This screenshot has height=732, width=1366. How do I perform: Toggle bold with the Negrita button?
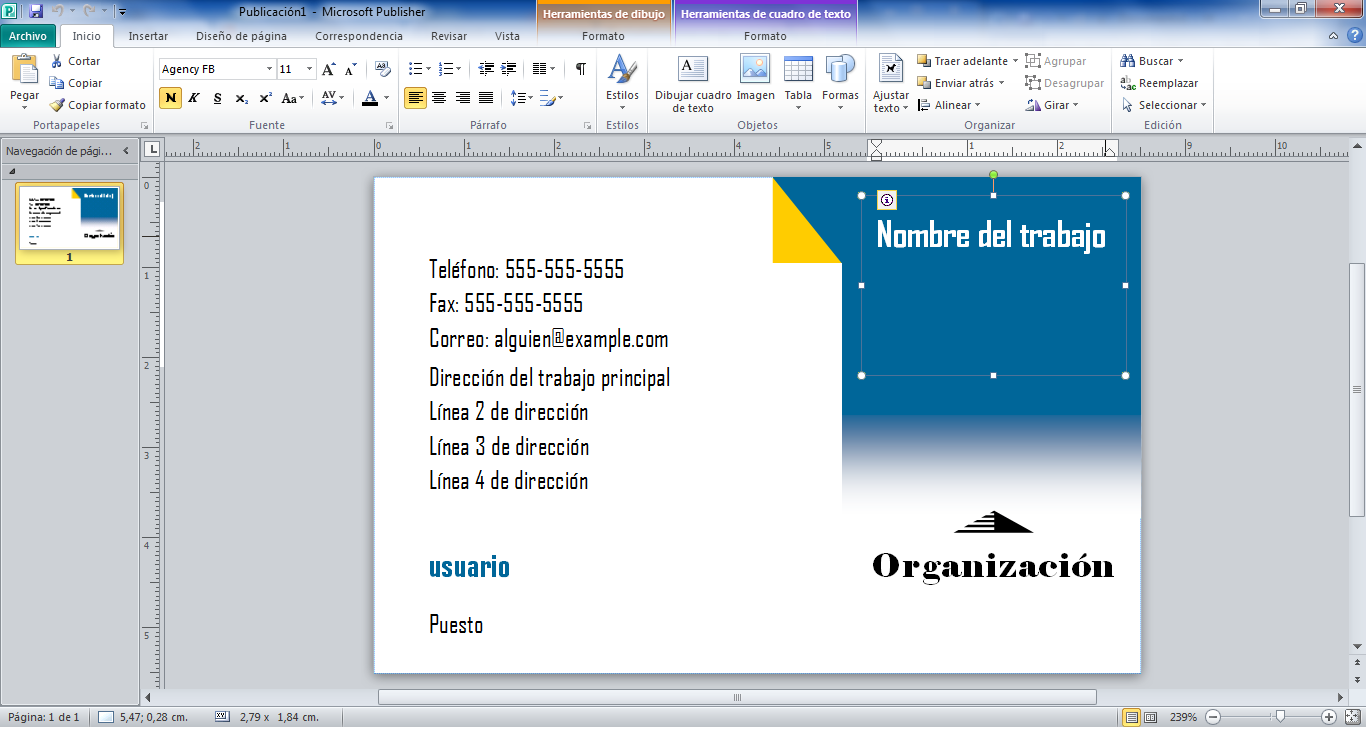coord(169,99)
